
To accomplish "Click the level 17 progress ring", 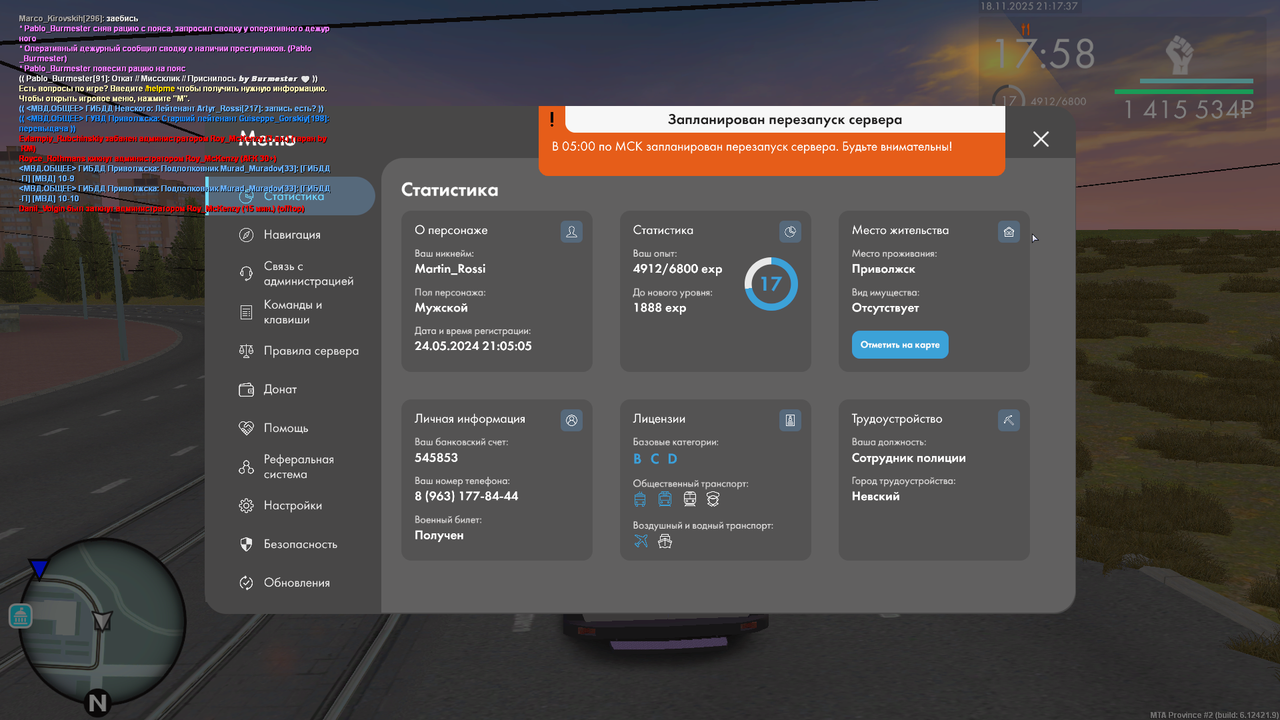I will coord(771,284).
